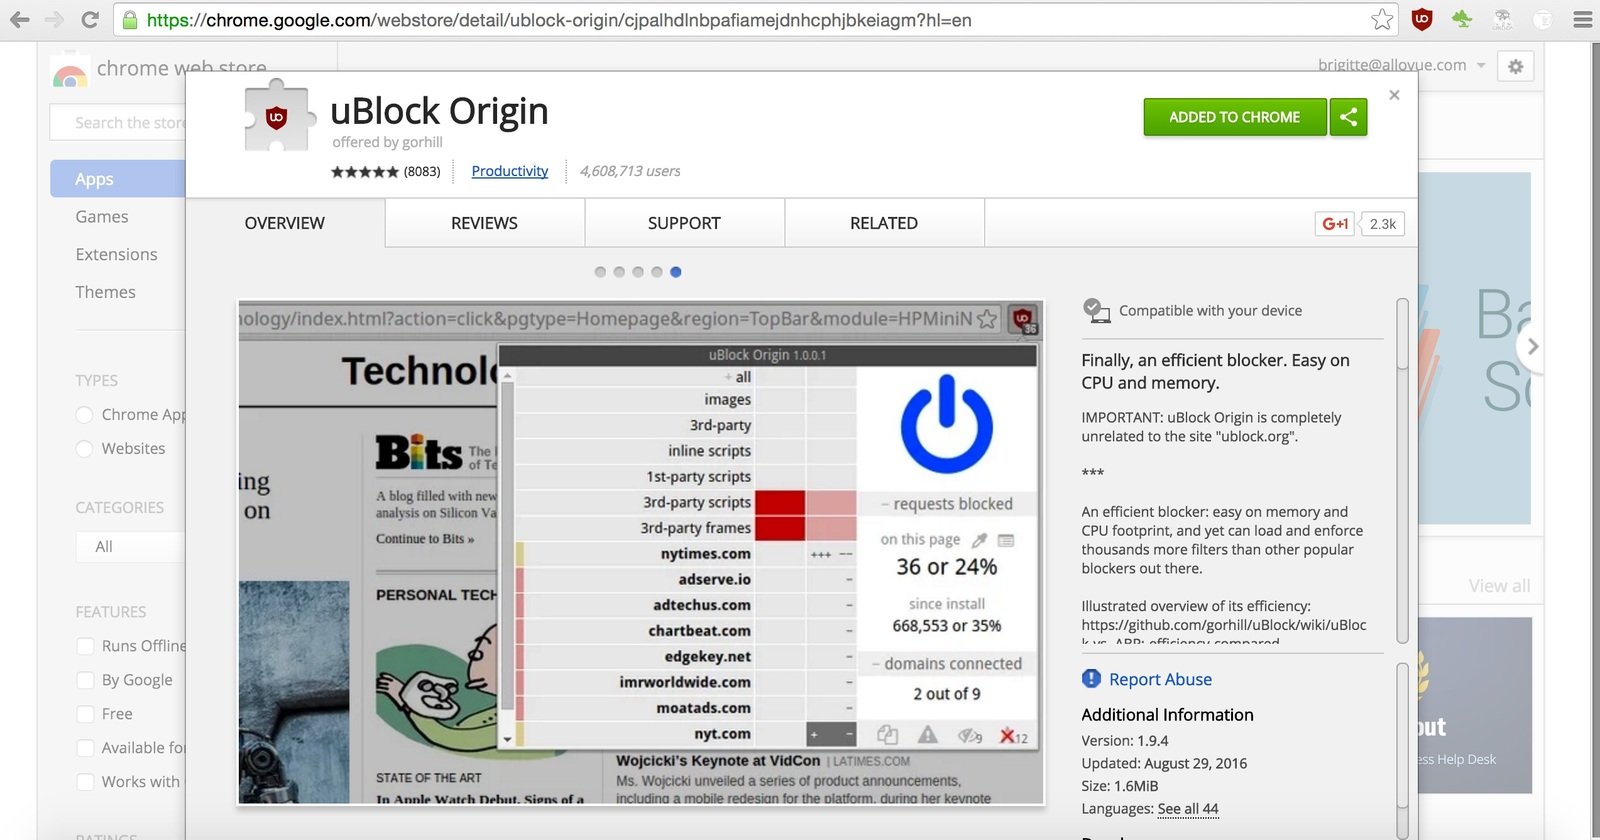Image resolution: width=1600 pixels, height=840 pixels.
Task: Click the Report Abuse link
Action: [1160, 679]
